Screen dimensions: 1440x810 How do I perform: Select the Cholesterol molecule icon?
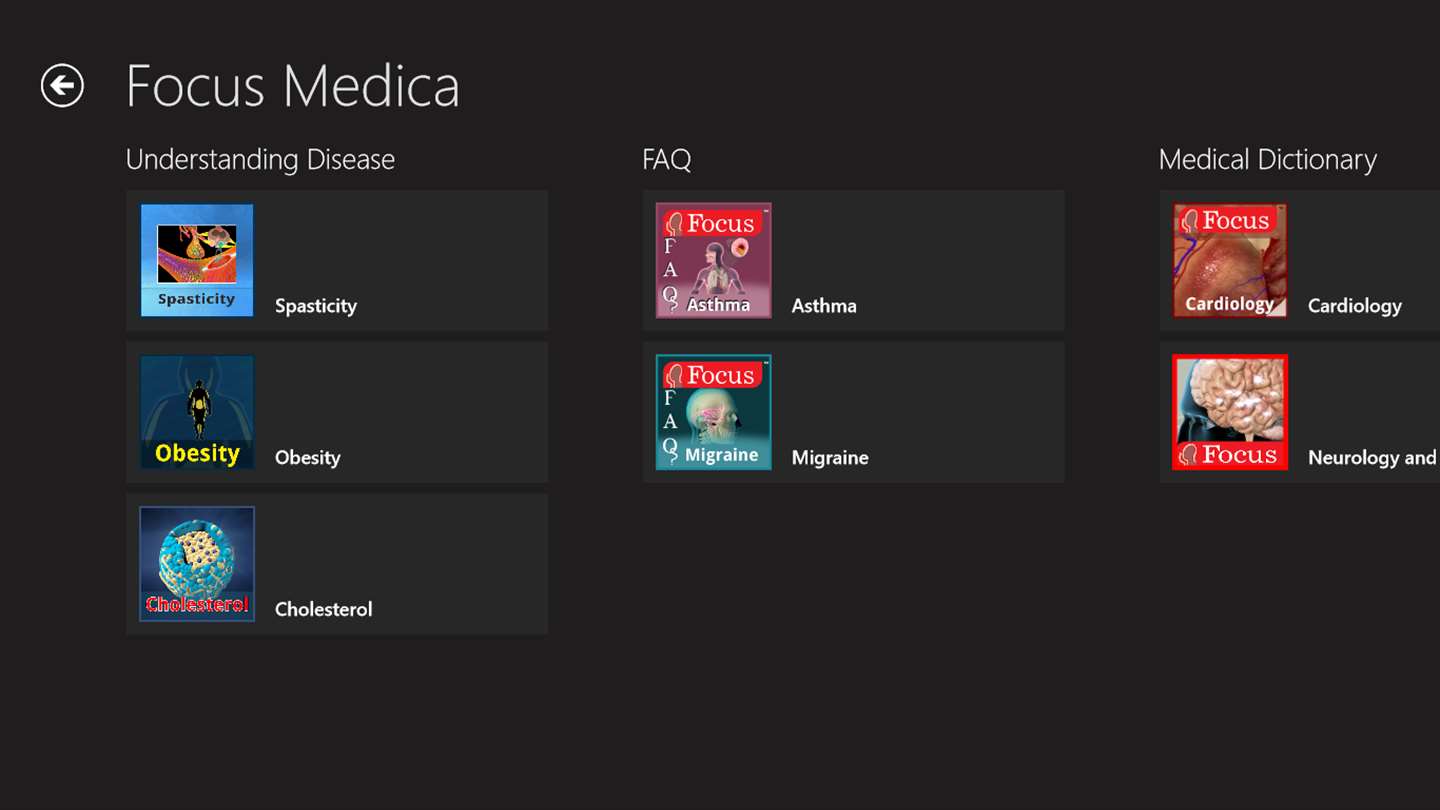coord(197,564)
